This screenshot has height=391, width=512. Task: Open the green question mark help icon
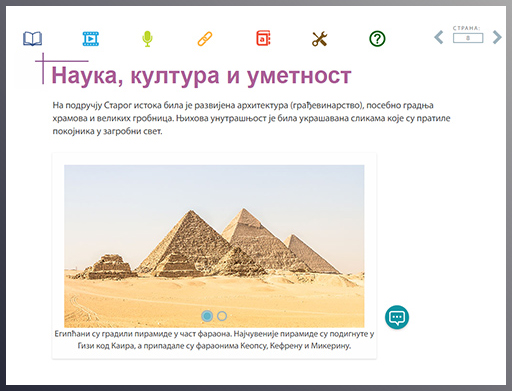(x=377, y=39)
